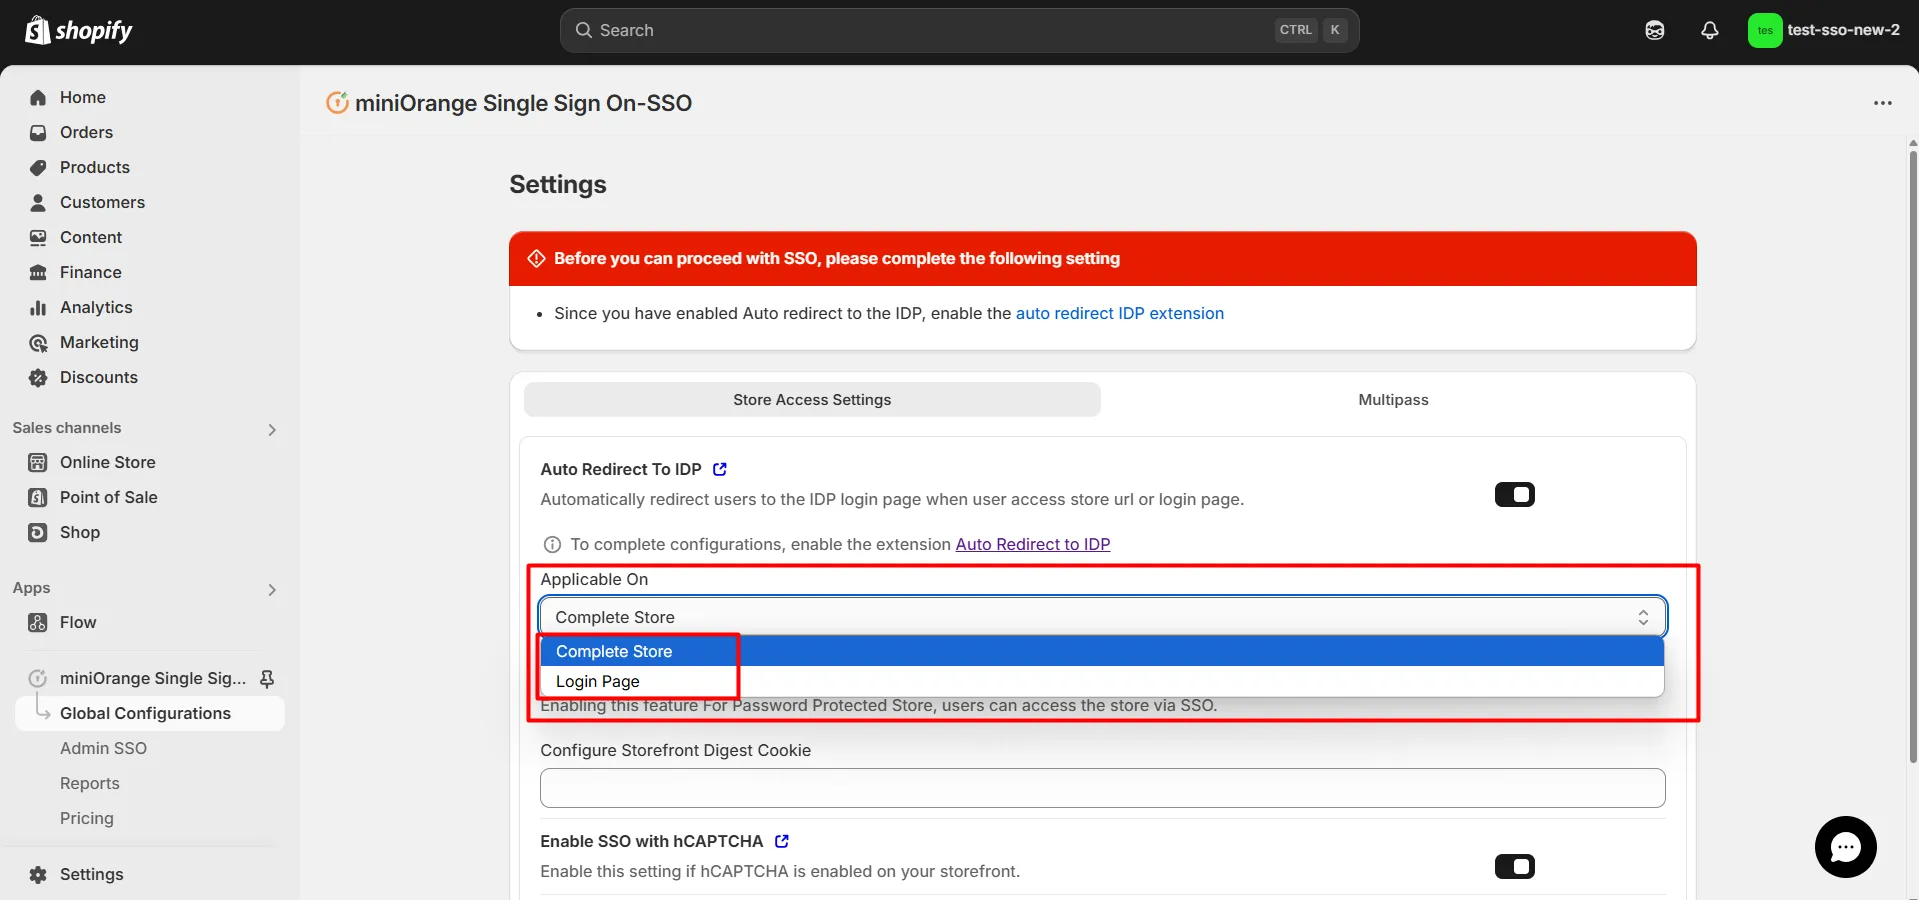
Task: Open Reports in sidebar
Action: [x=89, y=783]
